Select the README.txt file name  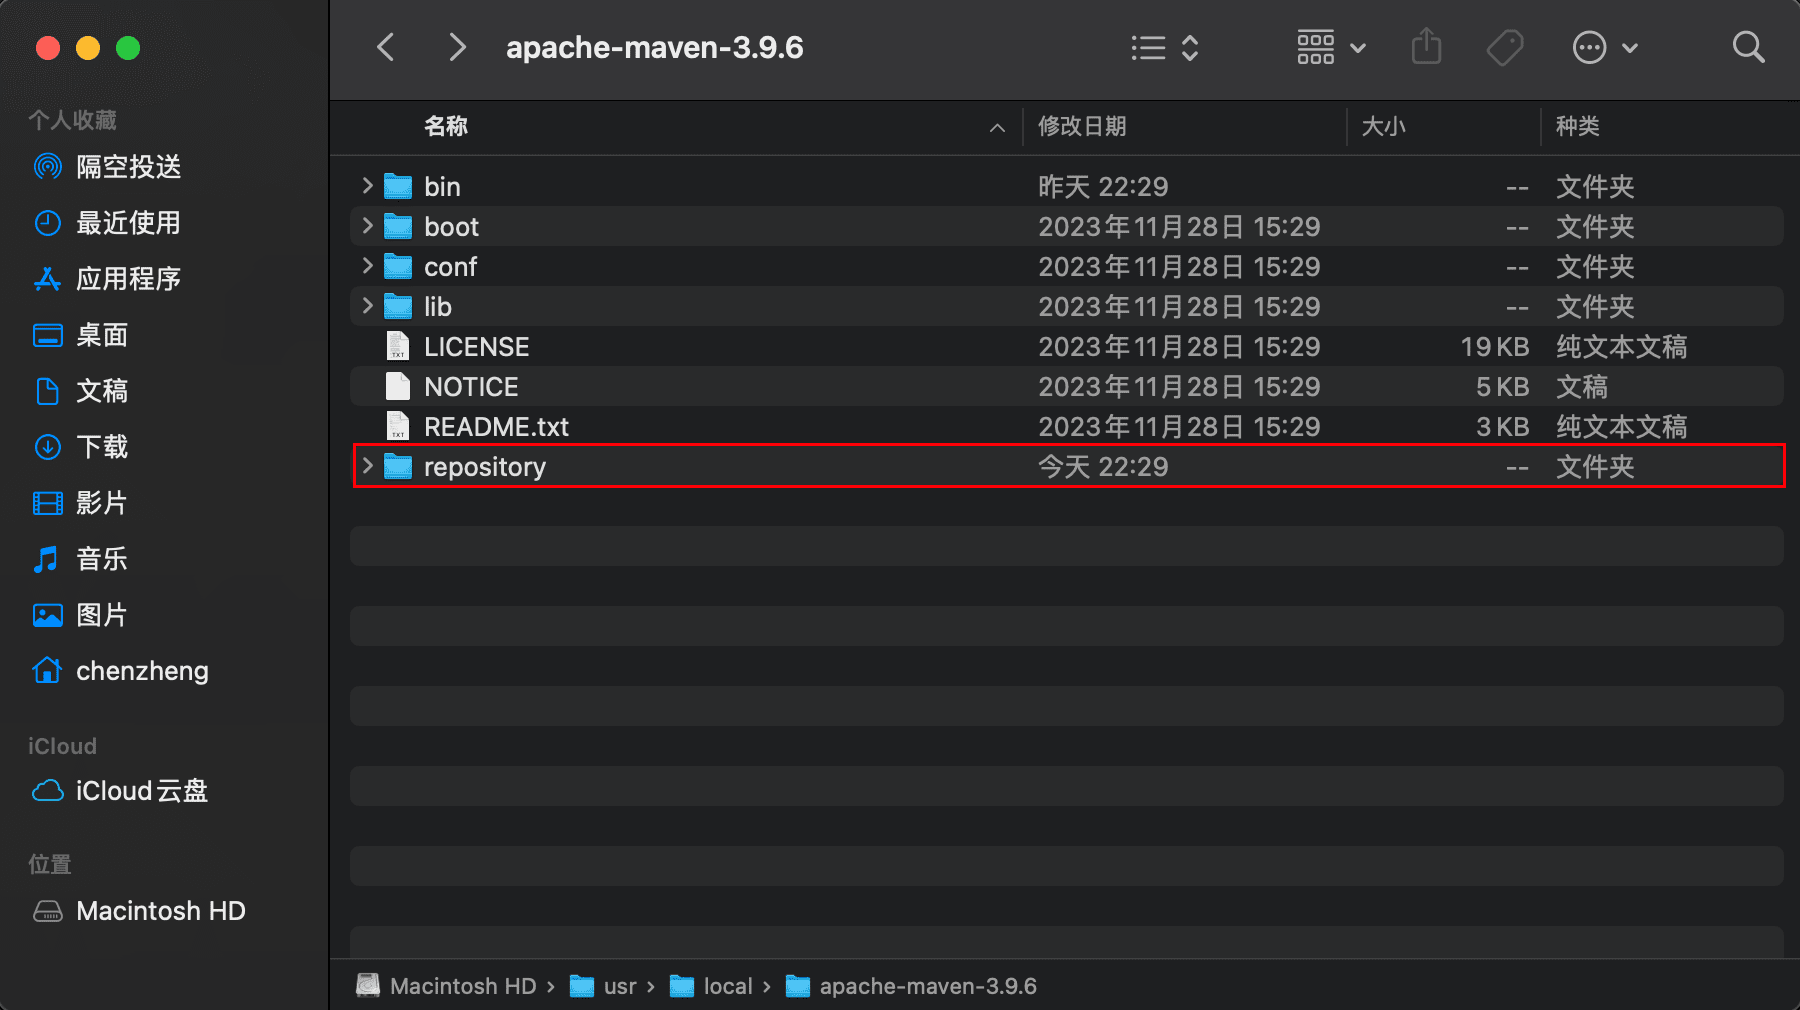pyautogui.click(x=496, y=427)
